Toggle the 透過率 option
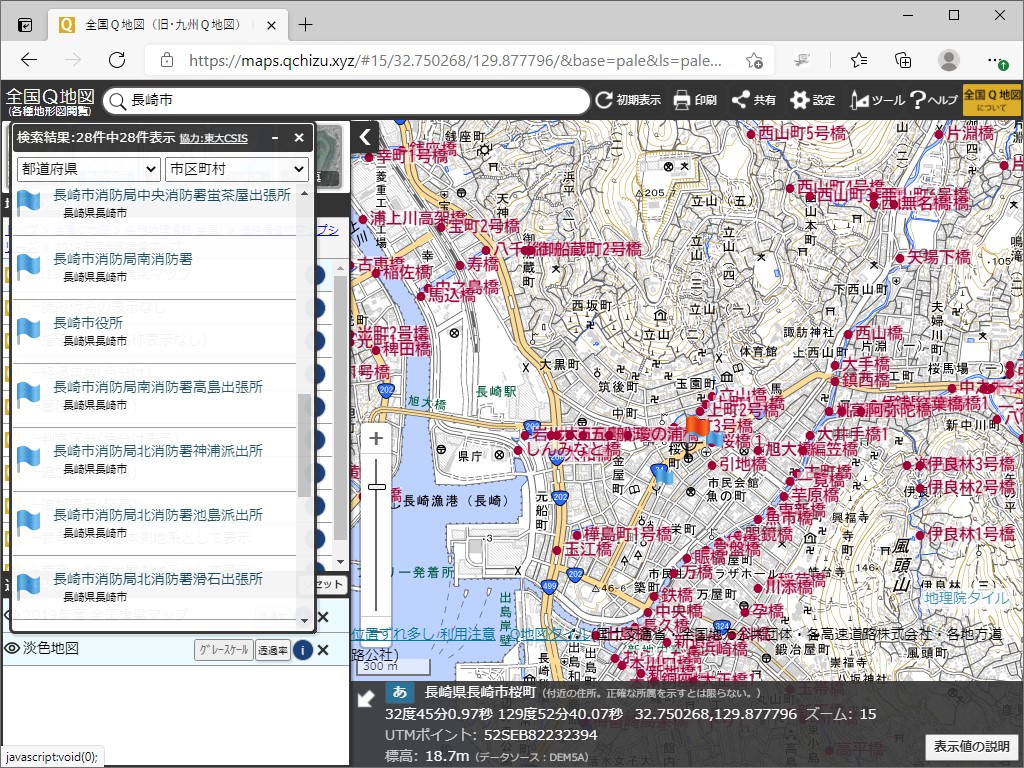 [x=272, y=649]
